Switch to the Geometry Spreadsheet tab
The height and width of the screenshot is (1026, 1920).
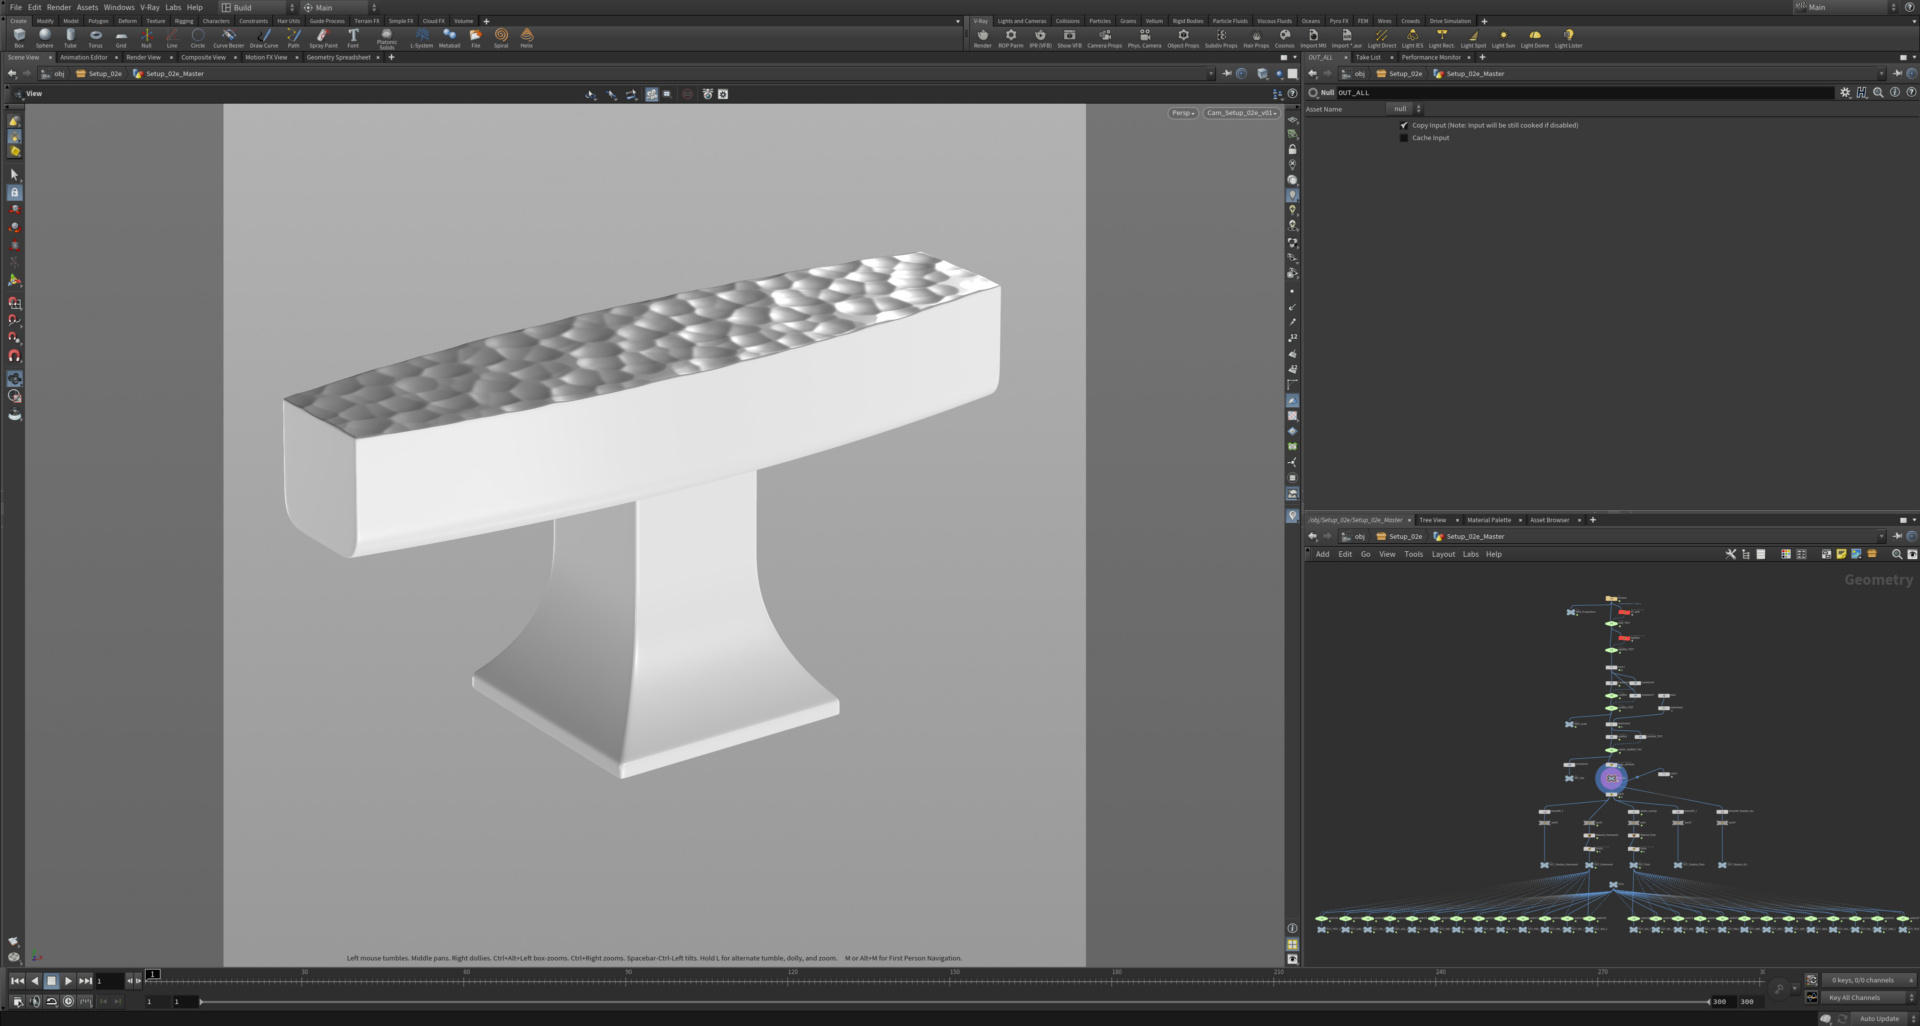point(338,57)
